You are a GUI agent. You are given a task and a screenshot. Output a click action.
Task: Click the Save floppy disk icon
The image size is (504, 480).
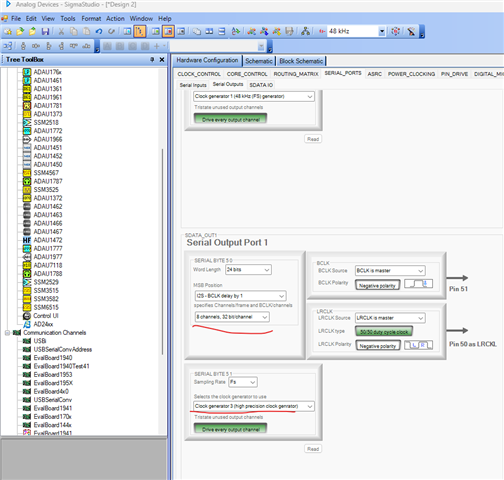tap(45, 31)
